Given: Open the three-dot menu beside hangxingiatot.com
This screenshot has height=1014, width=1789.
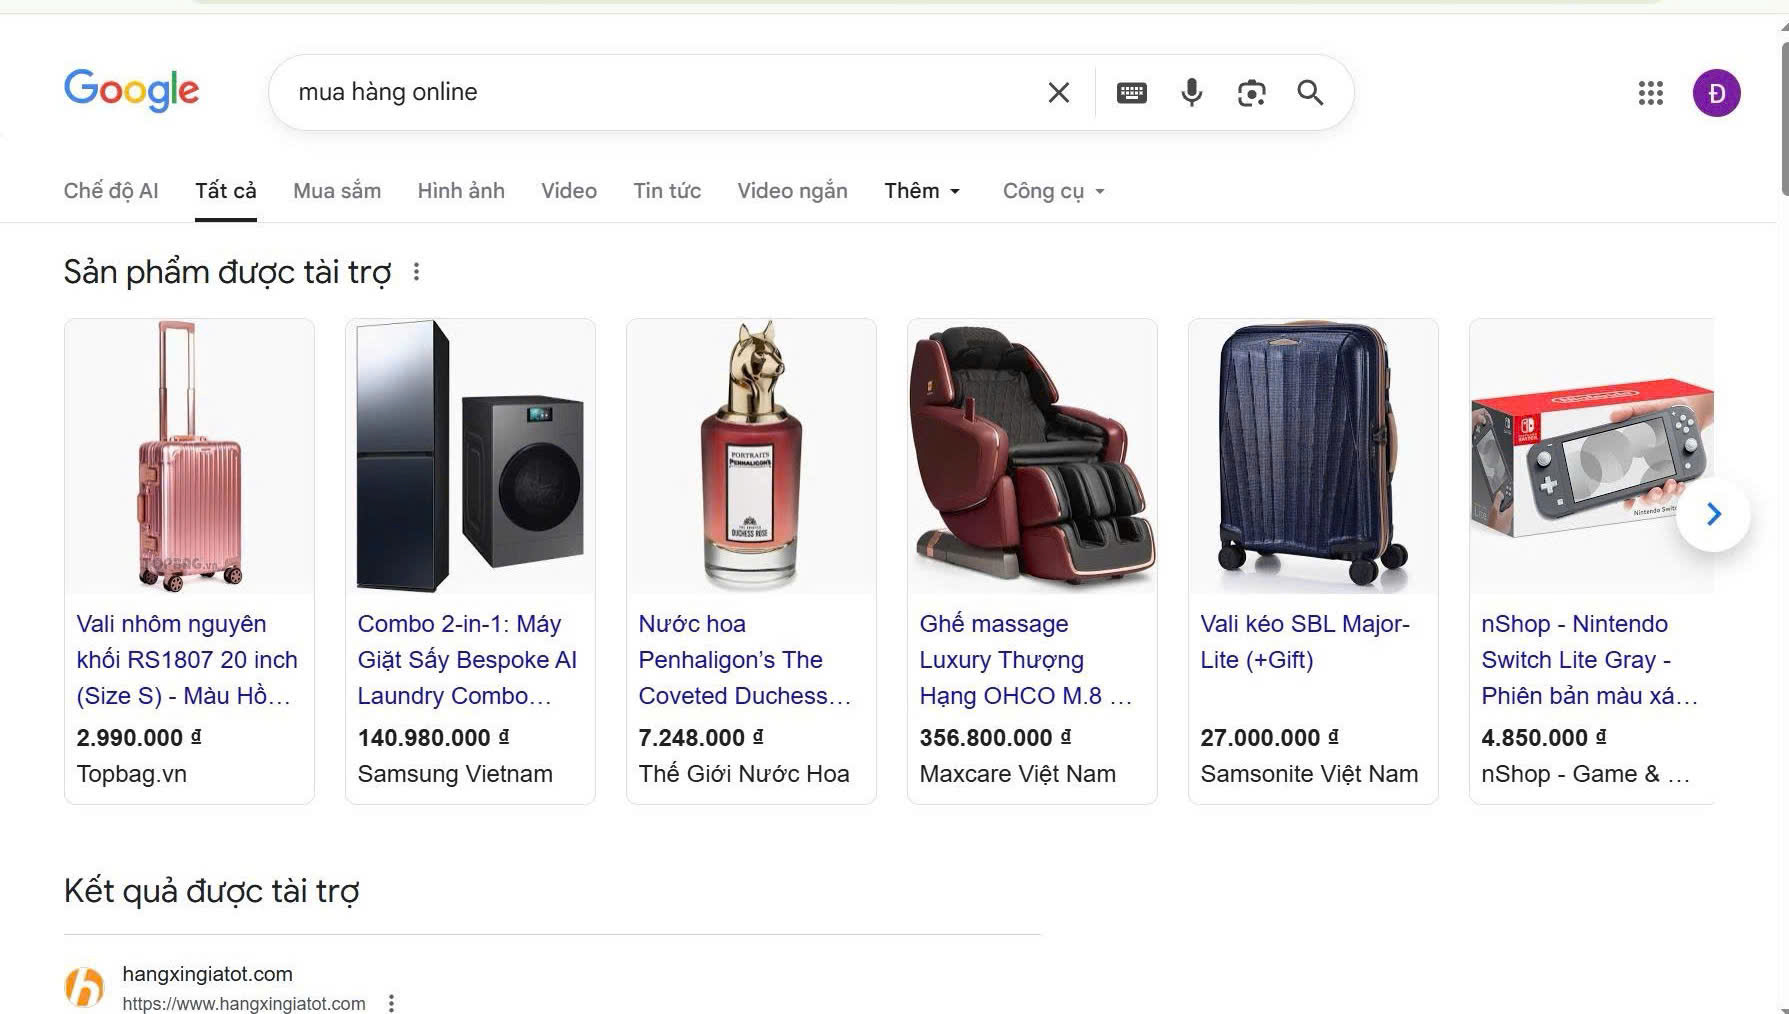Looking at the screenshot, I should 392,1002.
